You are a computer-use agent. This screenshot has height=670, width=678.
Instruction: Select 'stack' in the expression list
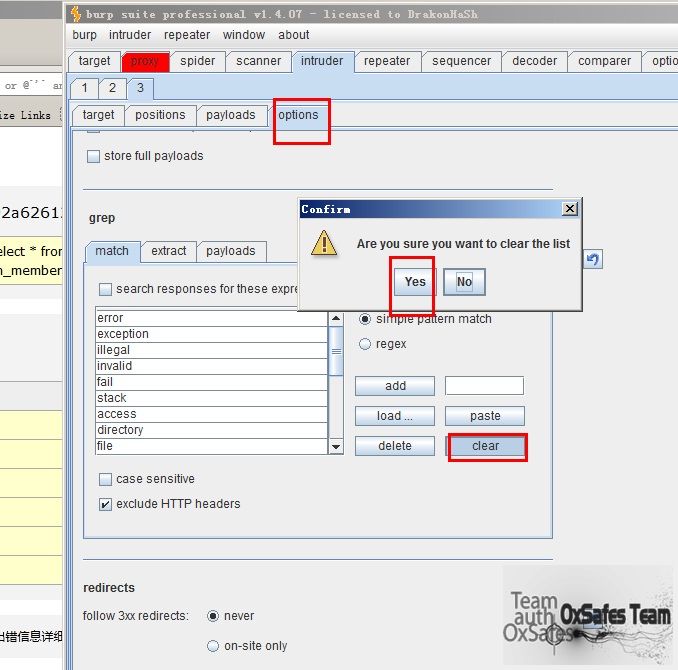point(211,398)
